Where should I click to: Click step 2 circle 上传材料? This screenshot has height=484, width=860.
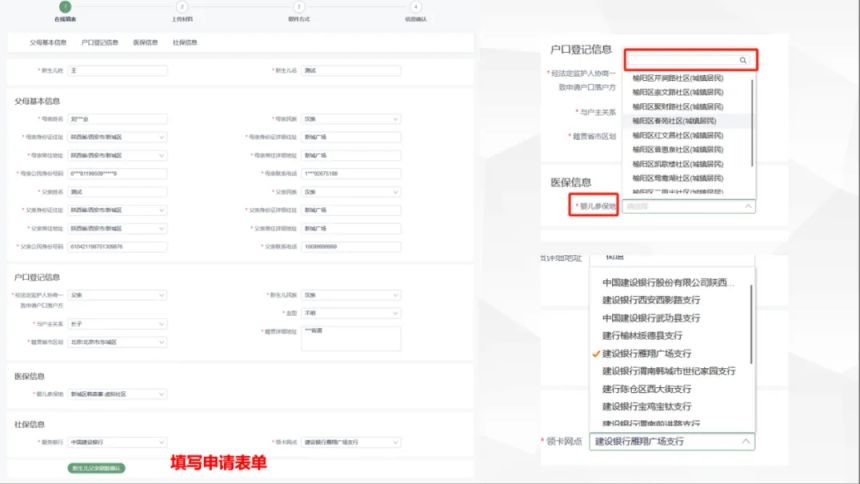[181, 7]
